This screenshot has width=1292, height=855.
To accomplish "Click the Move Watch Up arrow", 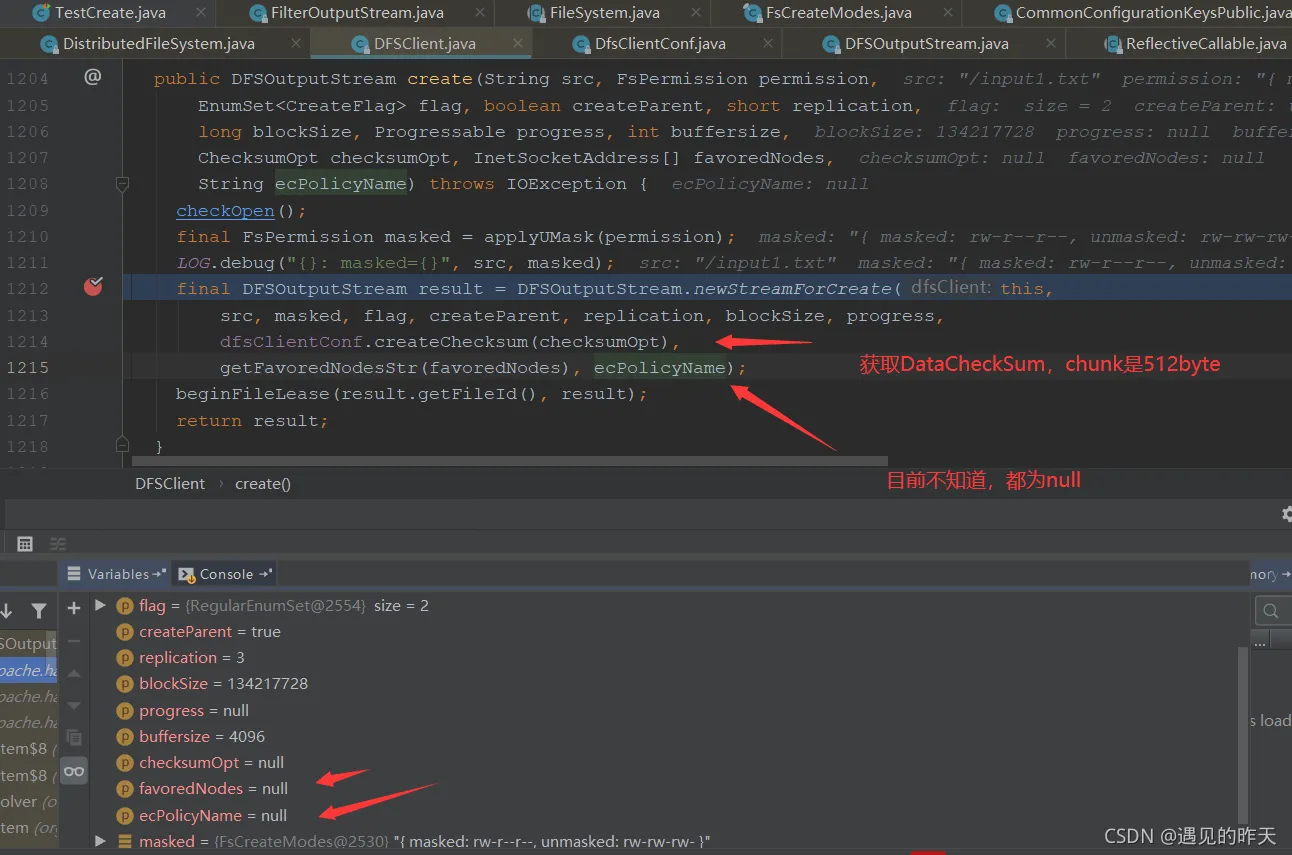I will coord(73,673).
